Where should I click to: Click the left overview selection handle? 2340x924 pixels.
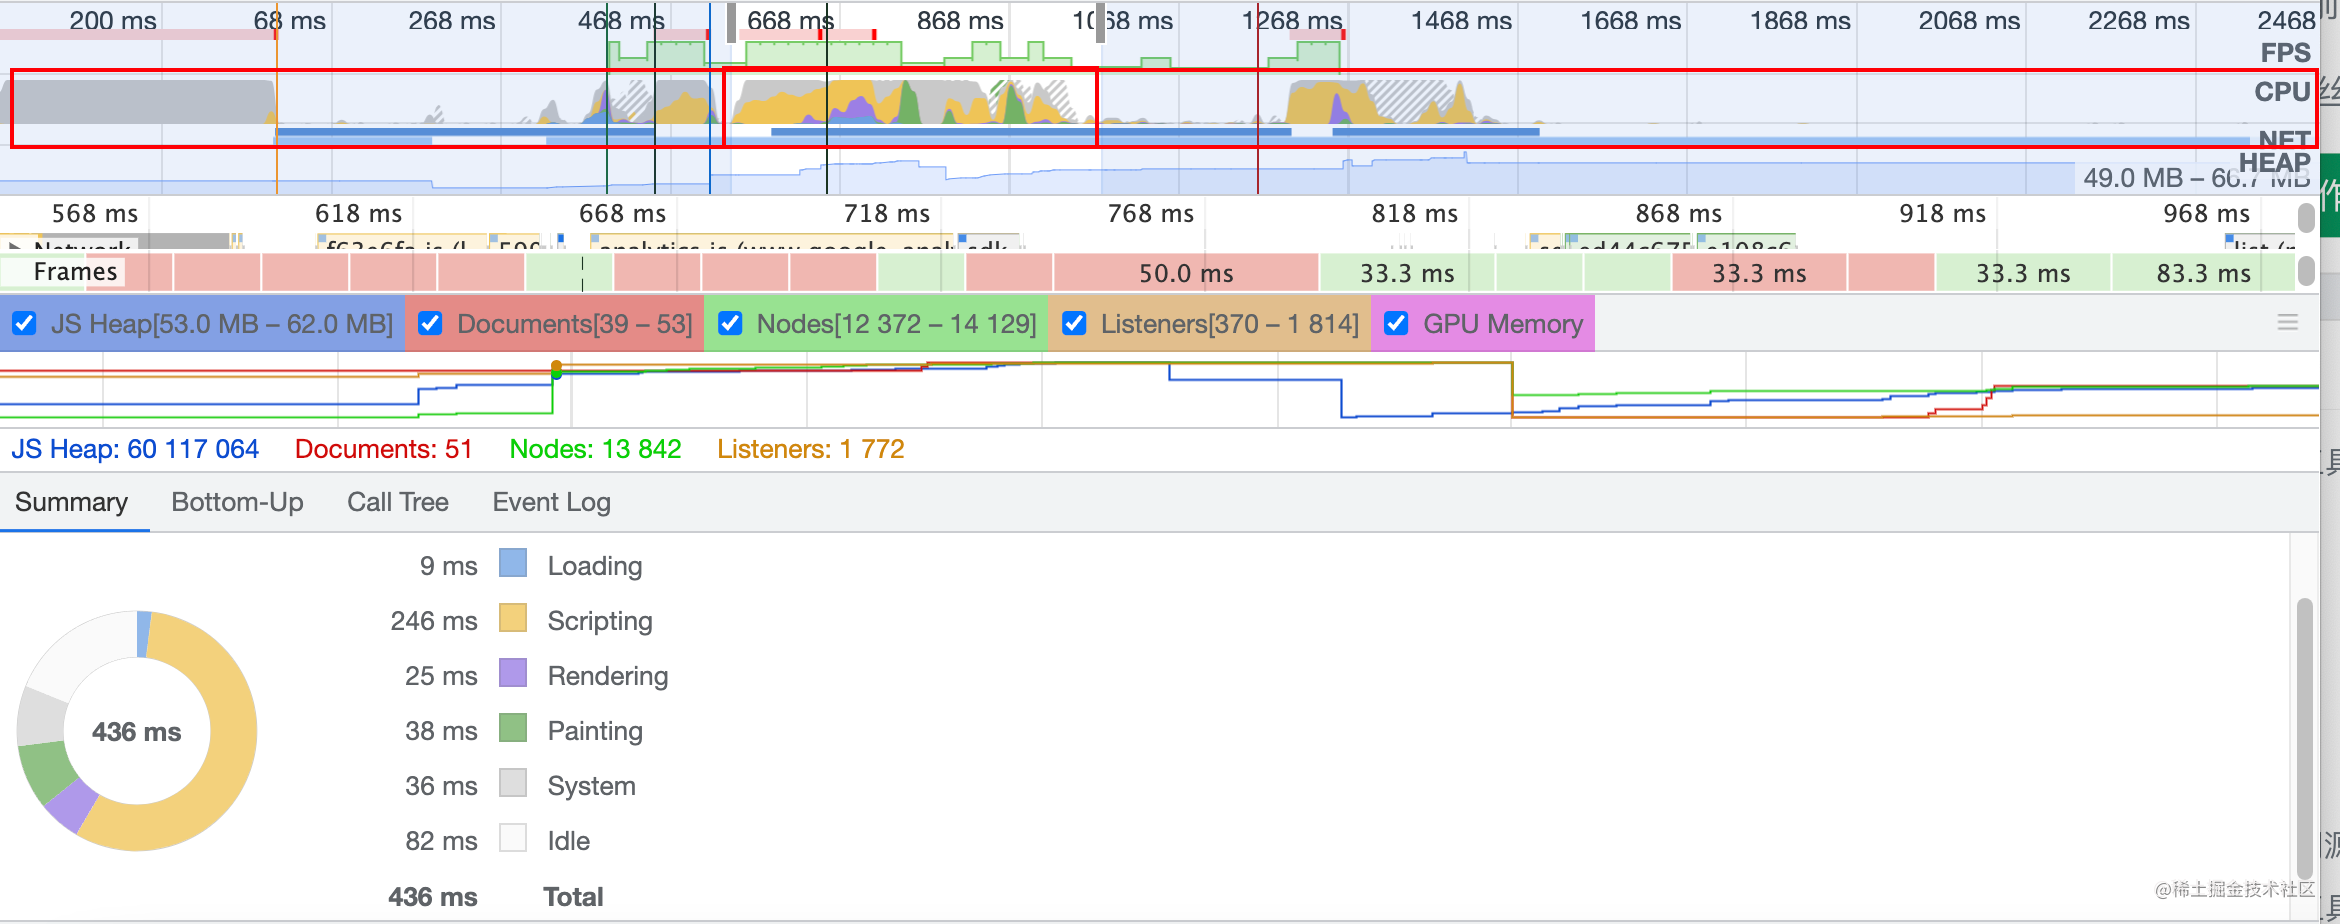tap(731, 22)
